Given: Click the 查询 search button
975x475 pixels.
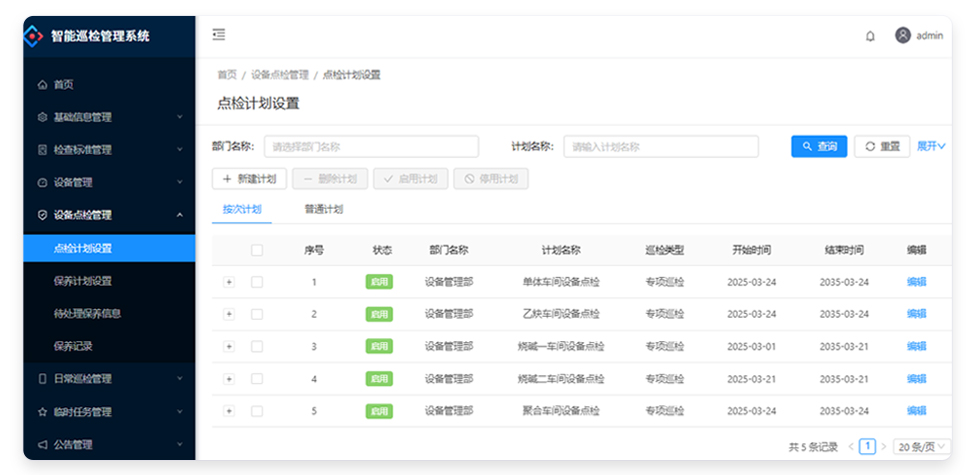Looking at the screenshot, I should [819, 146].
